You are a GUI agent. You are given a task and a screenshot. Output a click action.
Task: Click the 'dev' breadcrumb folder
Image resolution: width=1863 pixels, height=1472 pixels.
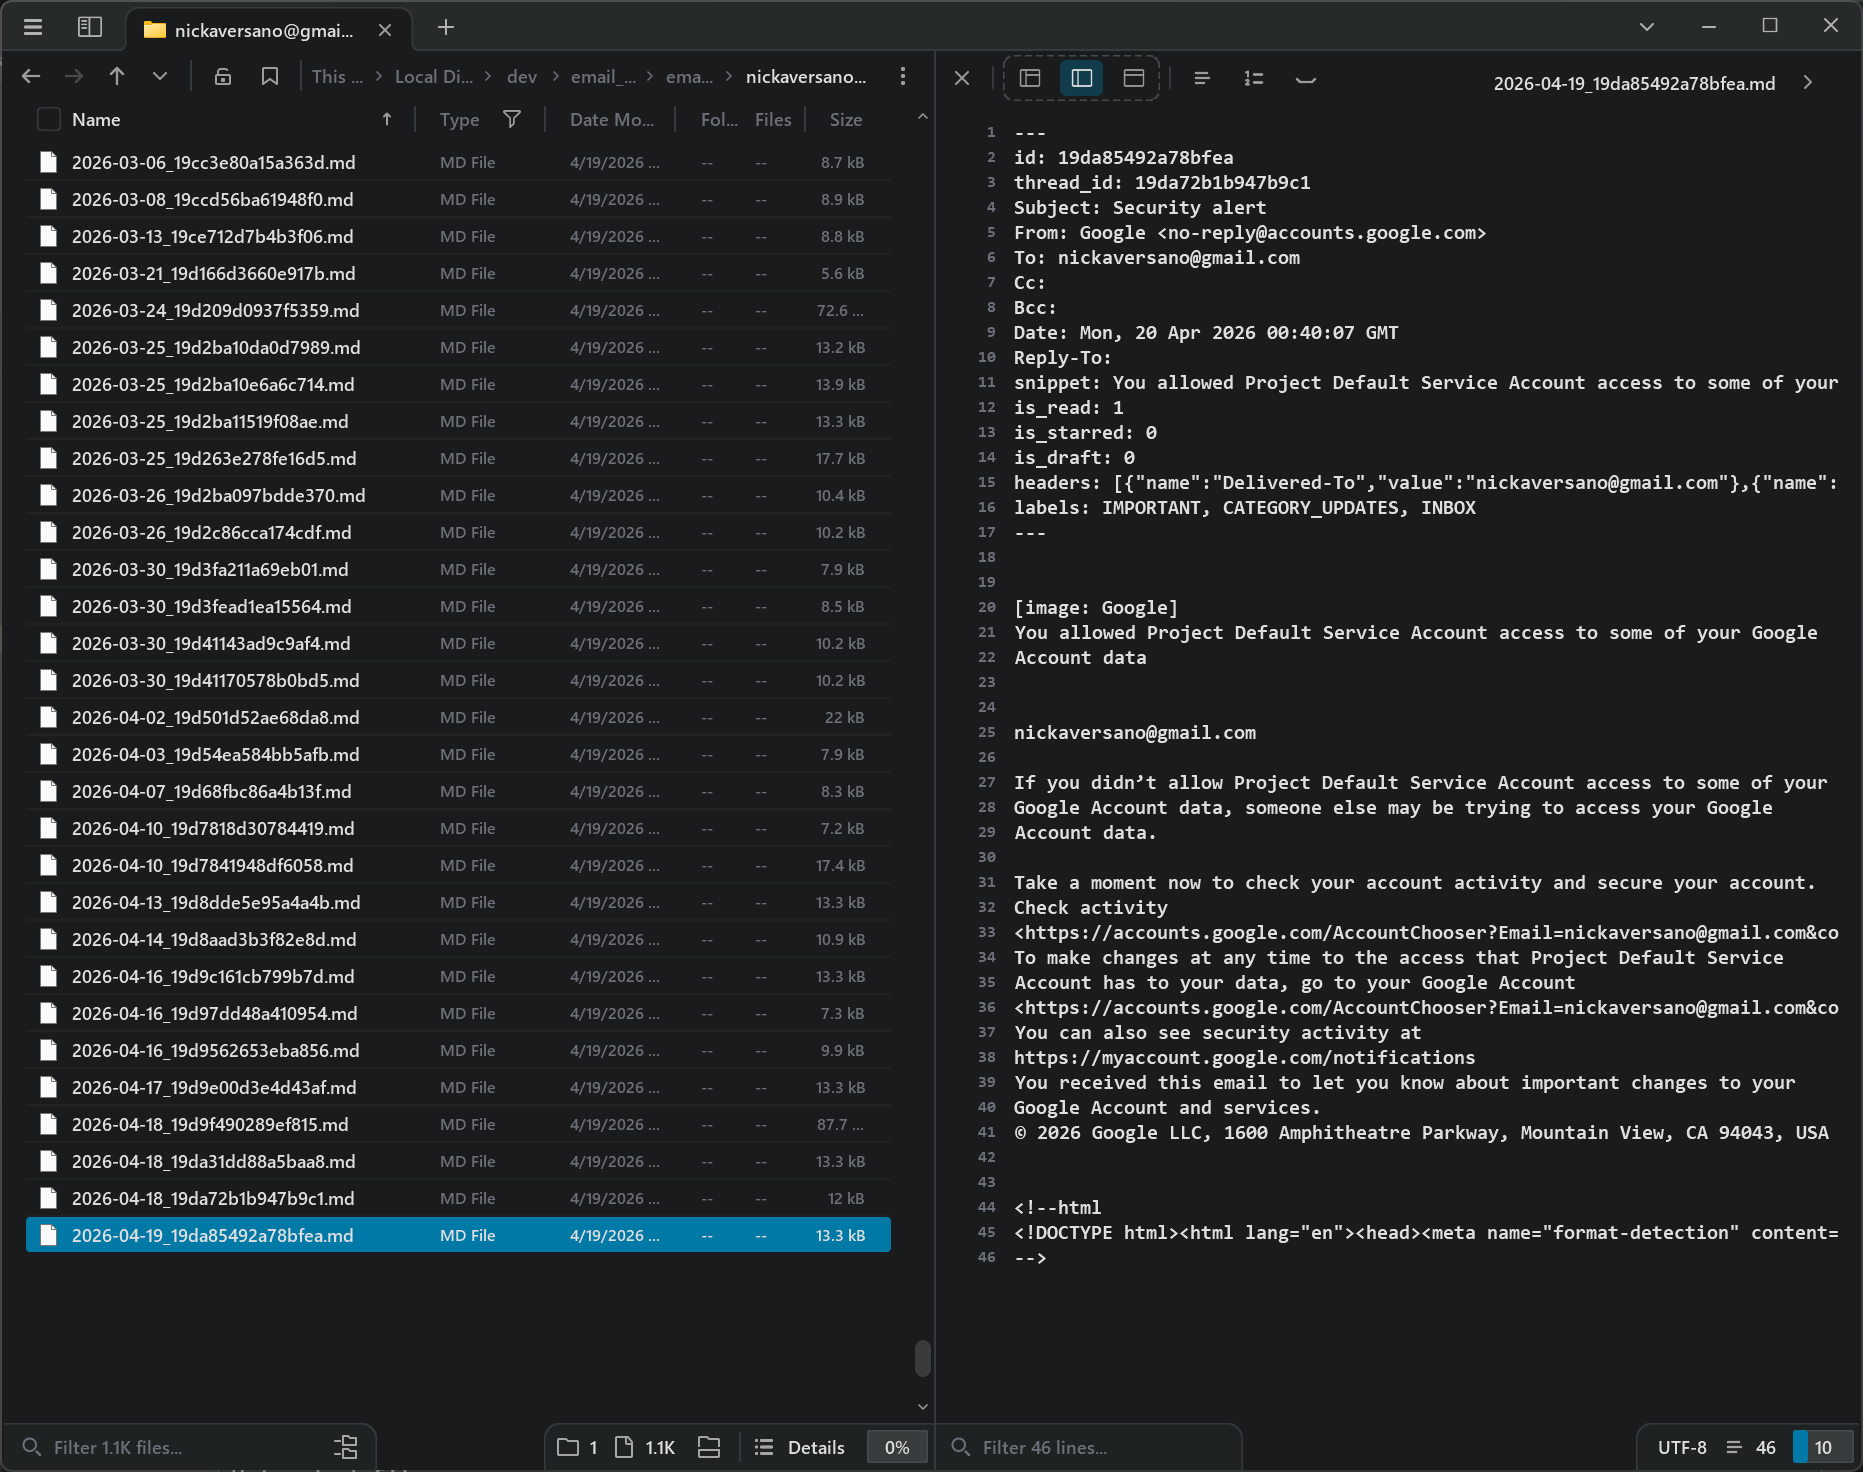tap(522, 77)
